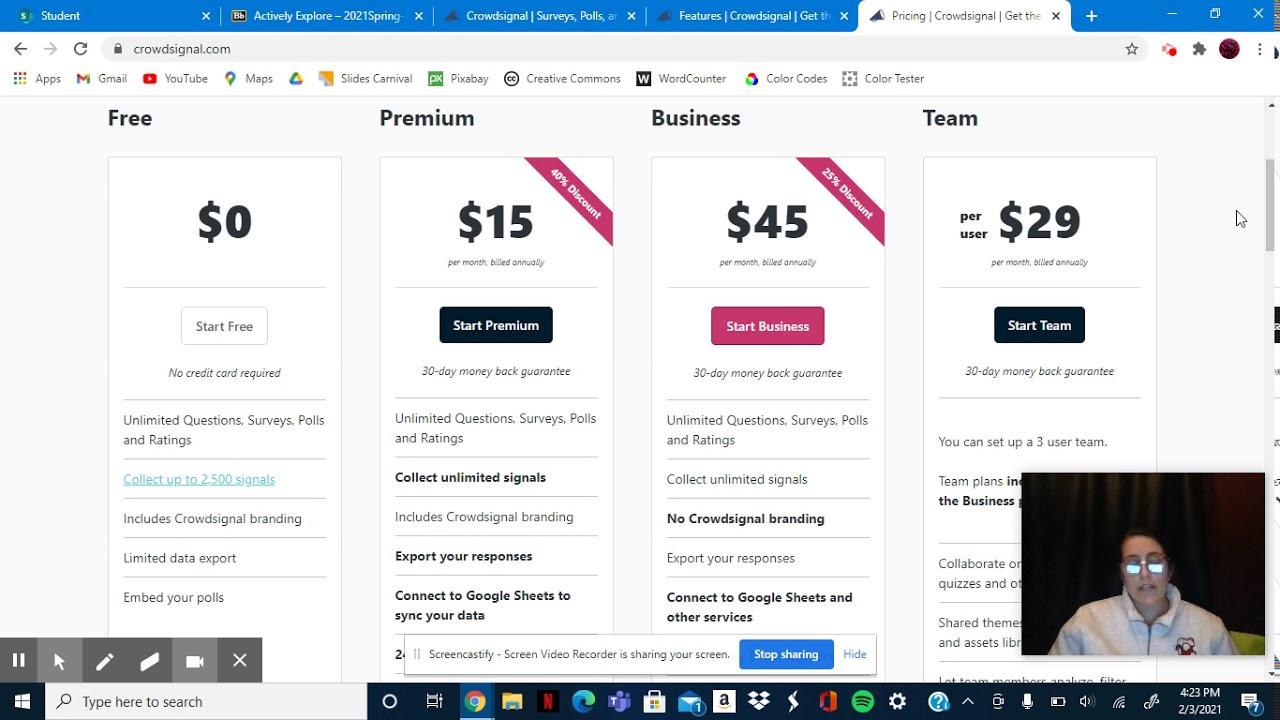This screenshot has width=1280, height=720.
Task: Bookmark this page with the star icon
Action: [x=1132, y=49]
